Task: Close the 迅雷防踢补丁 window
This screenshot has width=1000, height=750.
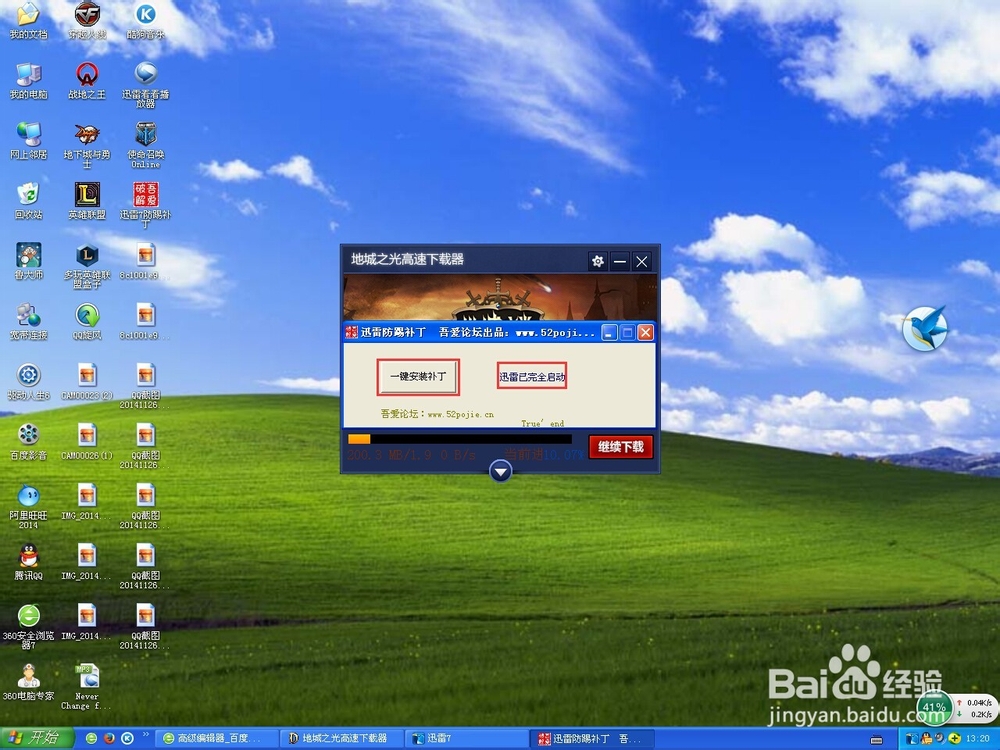Action: 645,332
